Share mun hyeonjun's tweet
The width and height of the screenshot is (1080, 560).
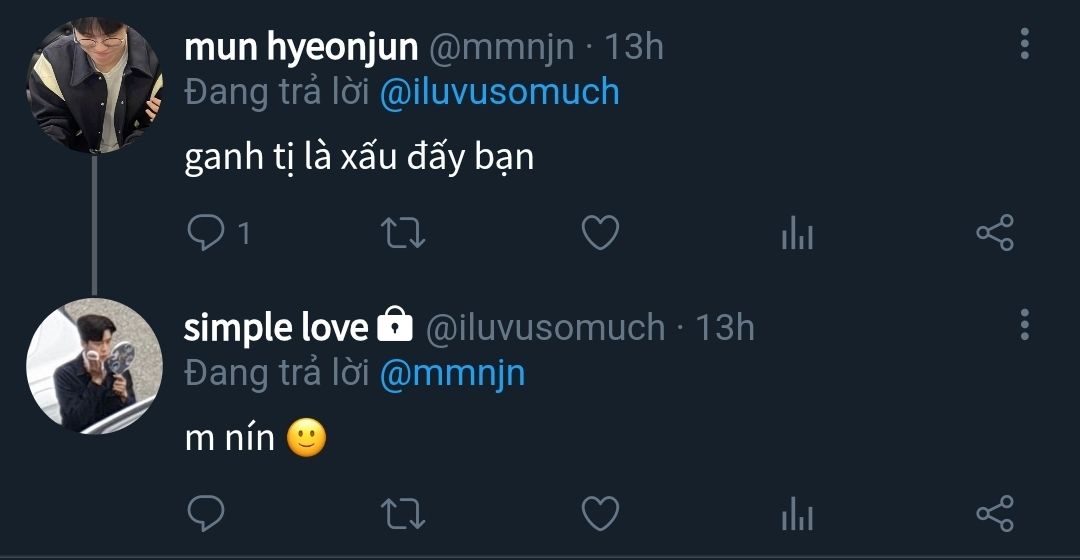(994, 233)
